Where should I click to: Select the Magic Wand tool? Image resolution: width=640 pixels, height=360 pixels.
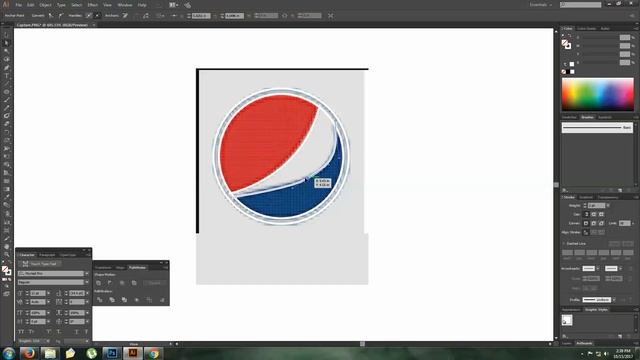click(6, 51)
